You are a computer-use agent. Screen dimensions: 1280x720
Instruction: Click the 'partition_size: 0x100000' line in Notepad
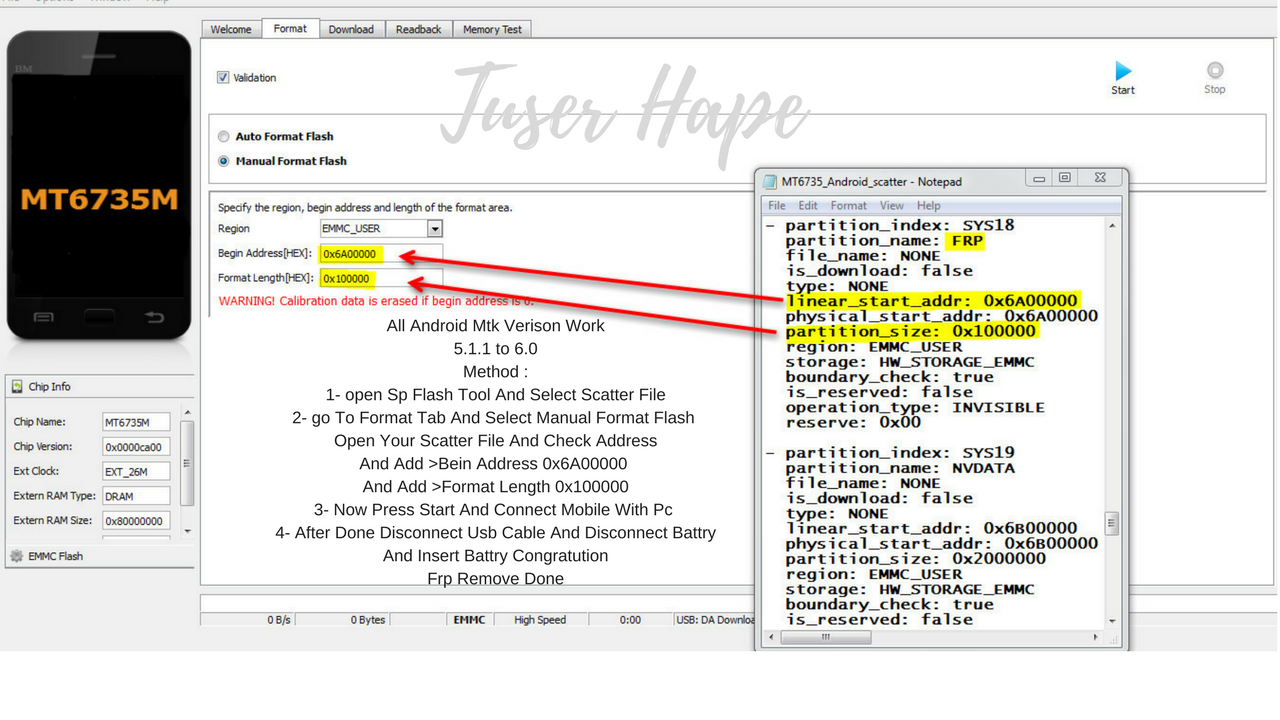pyautogui.click(x=911, y=331)
